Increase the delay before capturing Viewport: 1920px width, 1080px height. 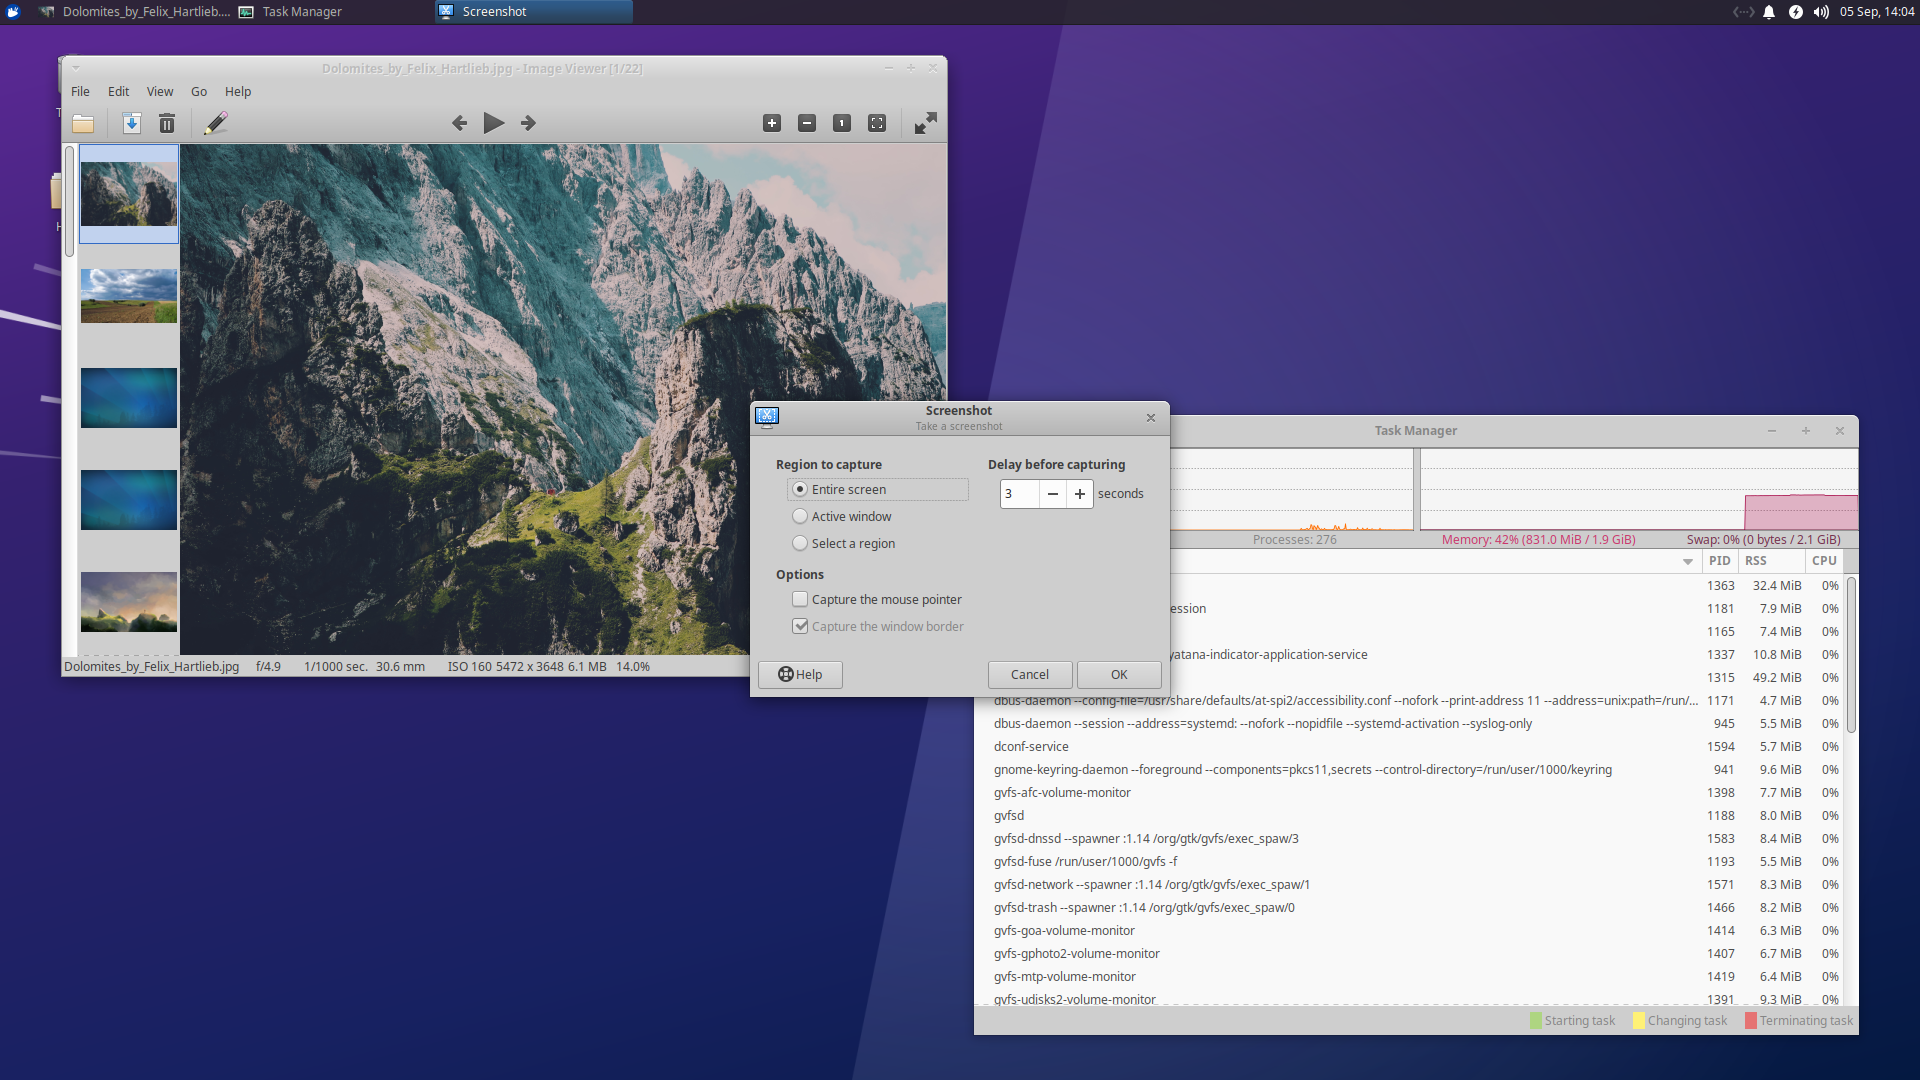tap(1079, 493)
